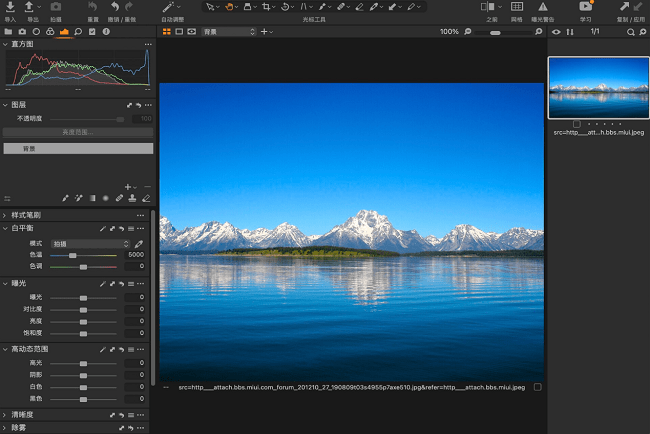This screenshot has width=650, height=434.
Task: Select the orange hand pan tool
Action: pyautogui.click(x=229, y=7)
